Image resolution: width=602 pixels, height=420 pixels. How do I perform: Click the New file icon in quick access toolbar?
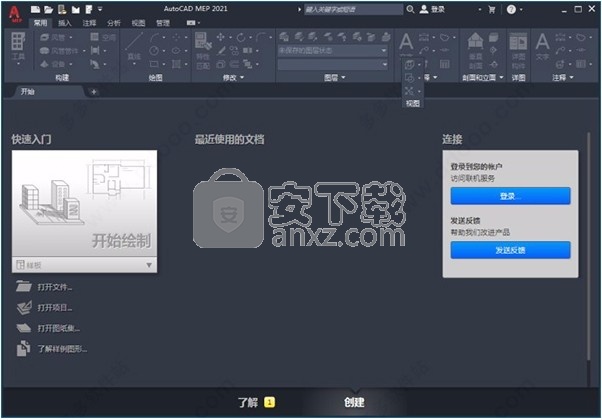[x=35, y=9]
